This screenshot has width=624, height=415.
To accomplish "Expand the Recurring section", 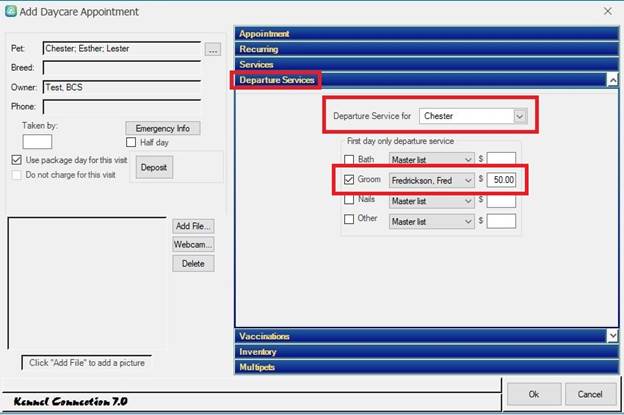I will tap(427, 49).
